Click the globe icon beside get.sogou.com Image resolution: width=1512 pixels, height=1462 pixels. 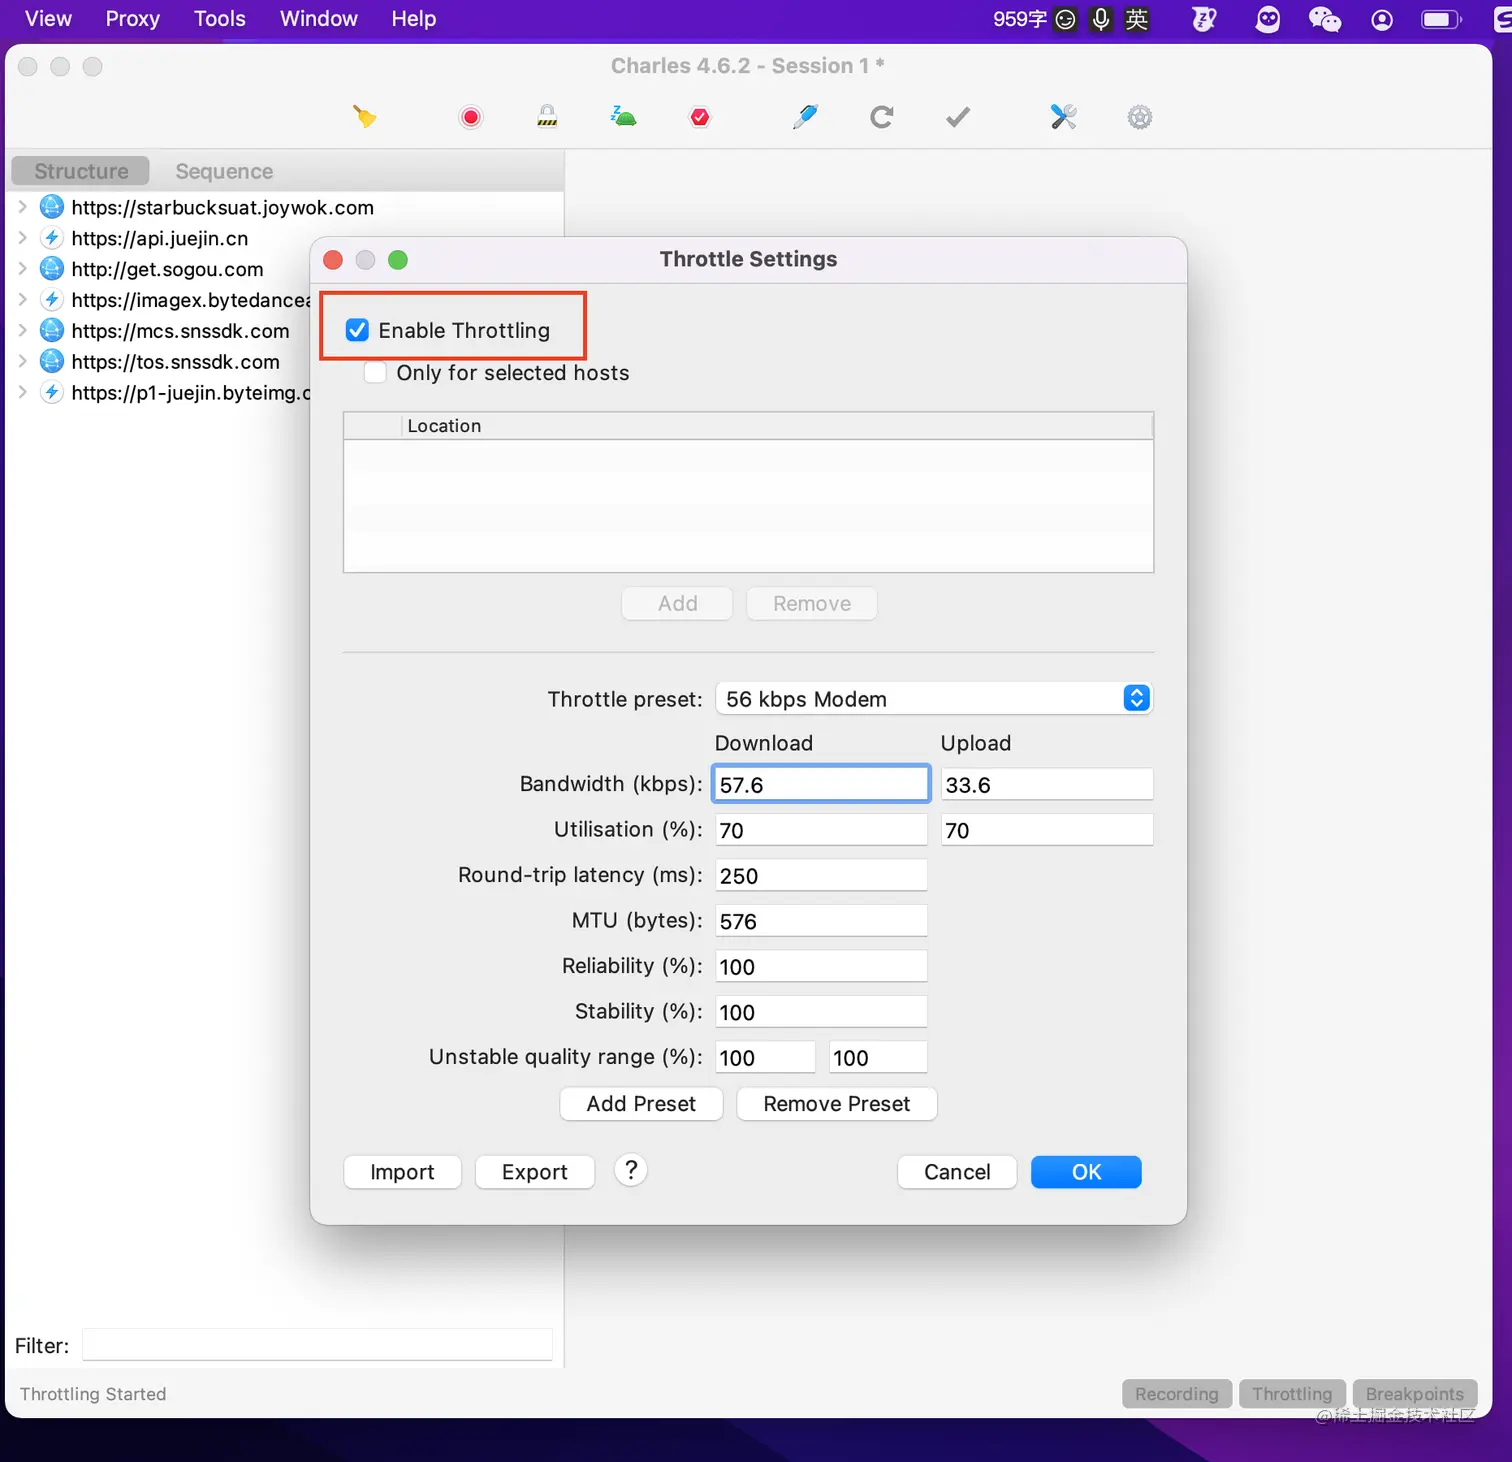52,269
